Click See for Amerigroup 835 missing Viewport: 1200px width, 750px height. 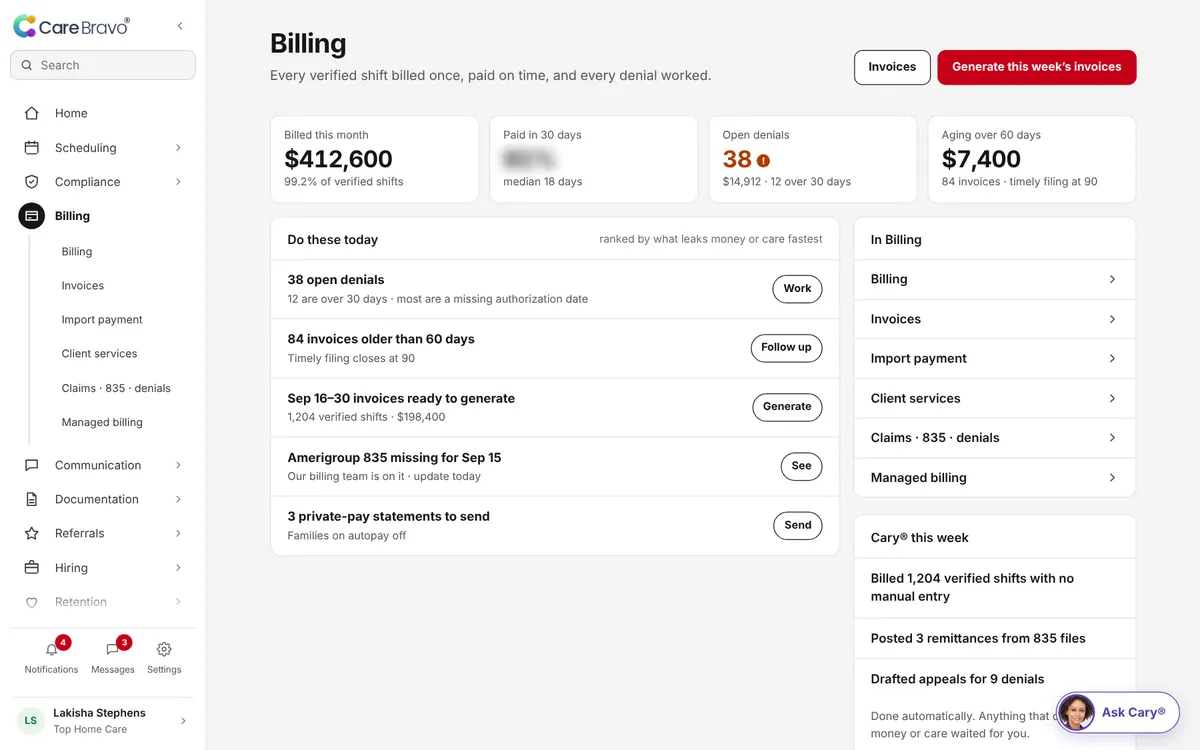point(802,466)
